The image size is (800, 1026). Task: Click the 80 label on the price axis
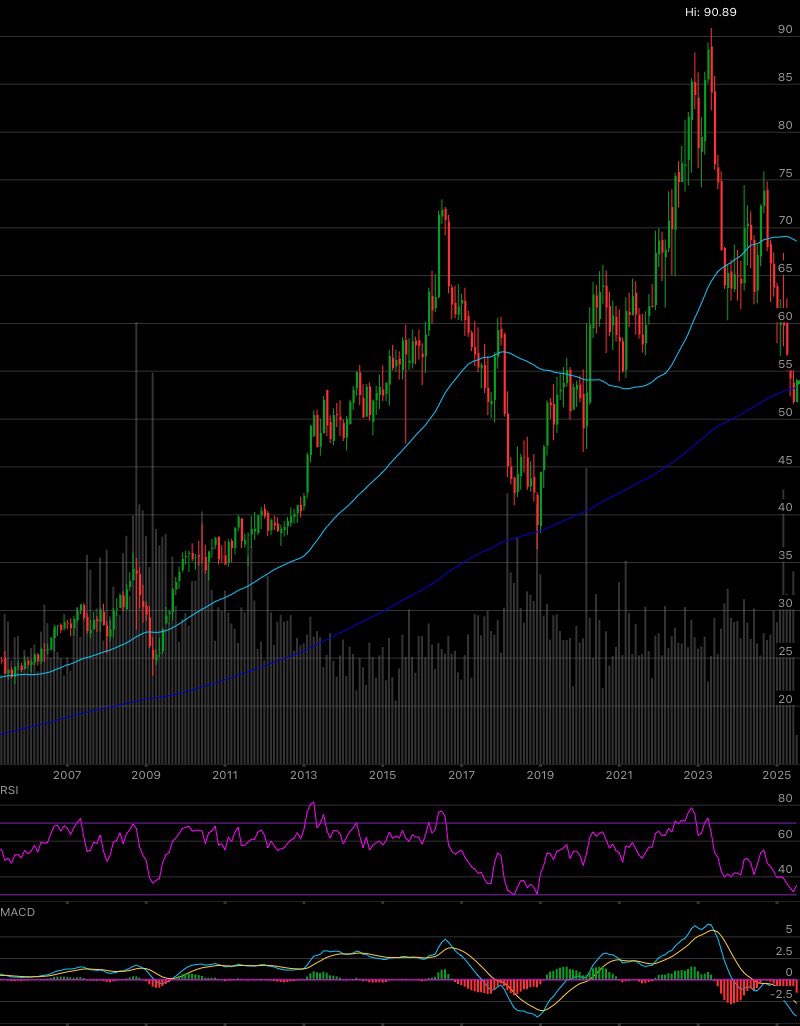[785, 125]
